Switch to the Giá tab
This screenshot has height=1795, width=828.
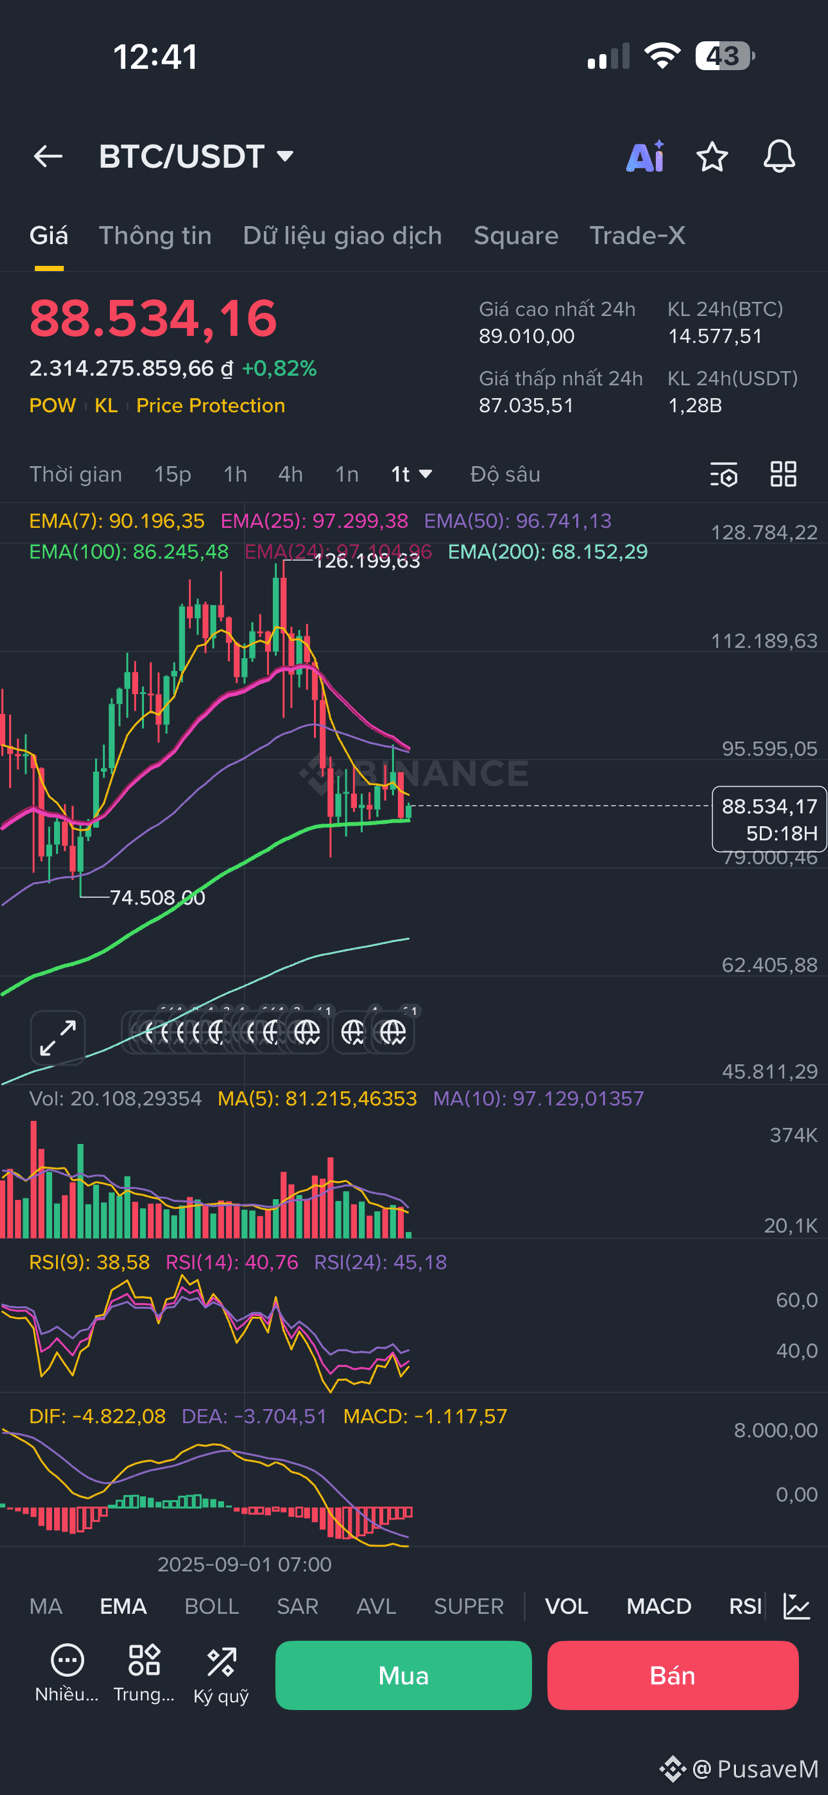click(49, 236)
